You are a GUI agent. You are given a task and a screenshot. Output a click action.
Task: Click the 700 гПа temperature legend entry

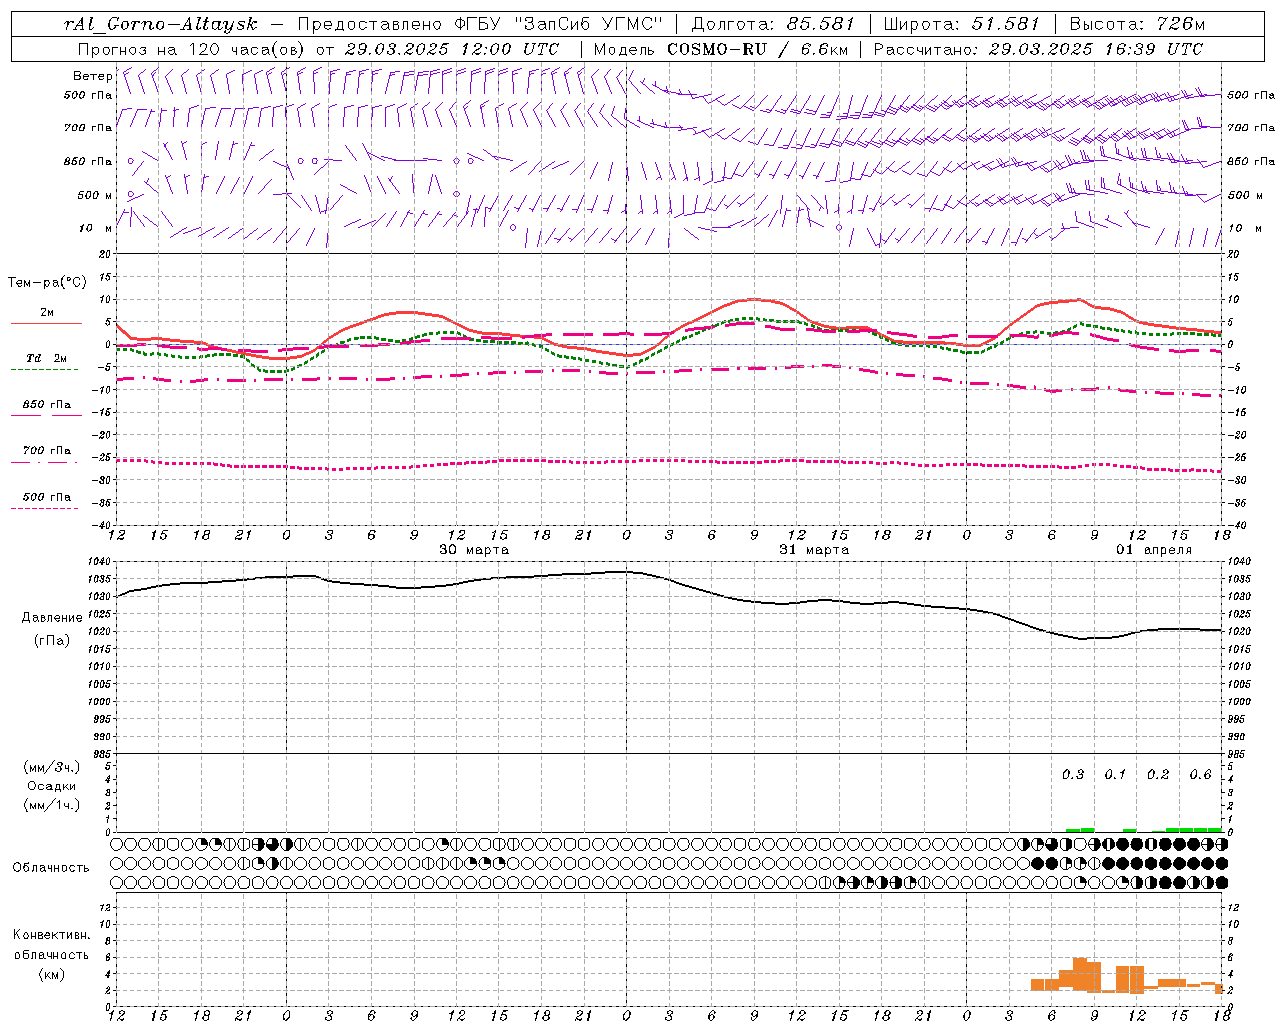coord(47,451)
